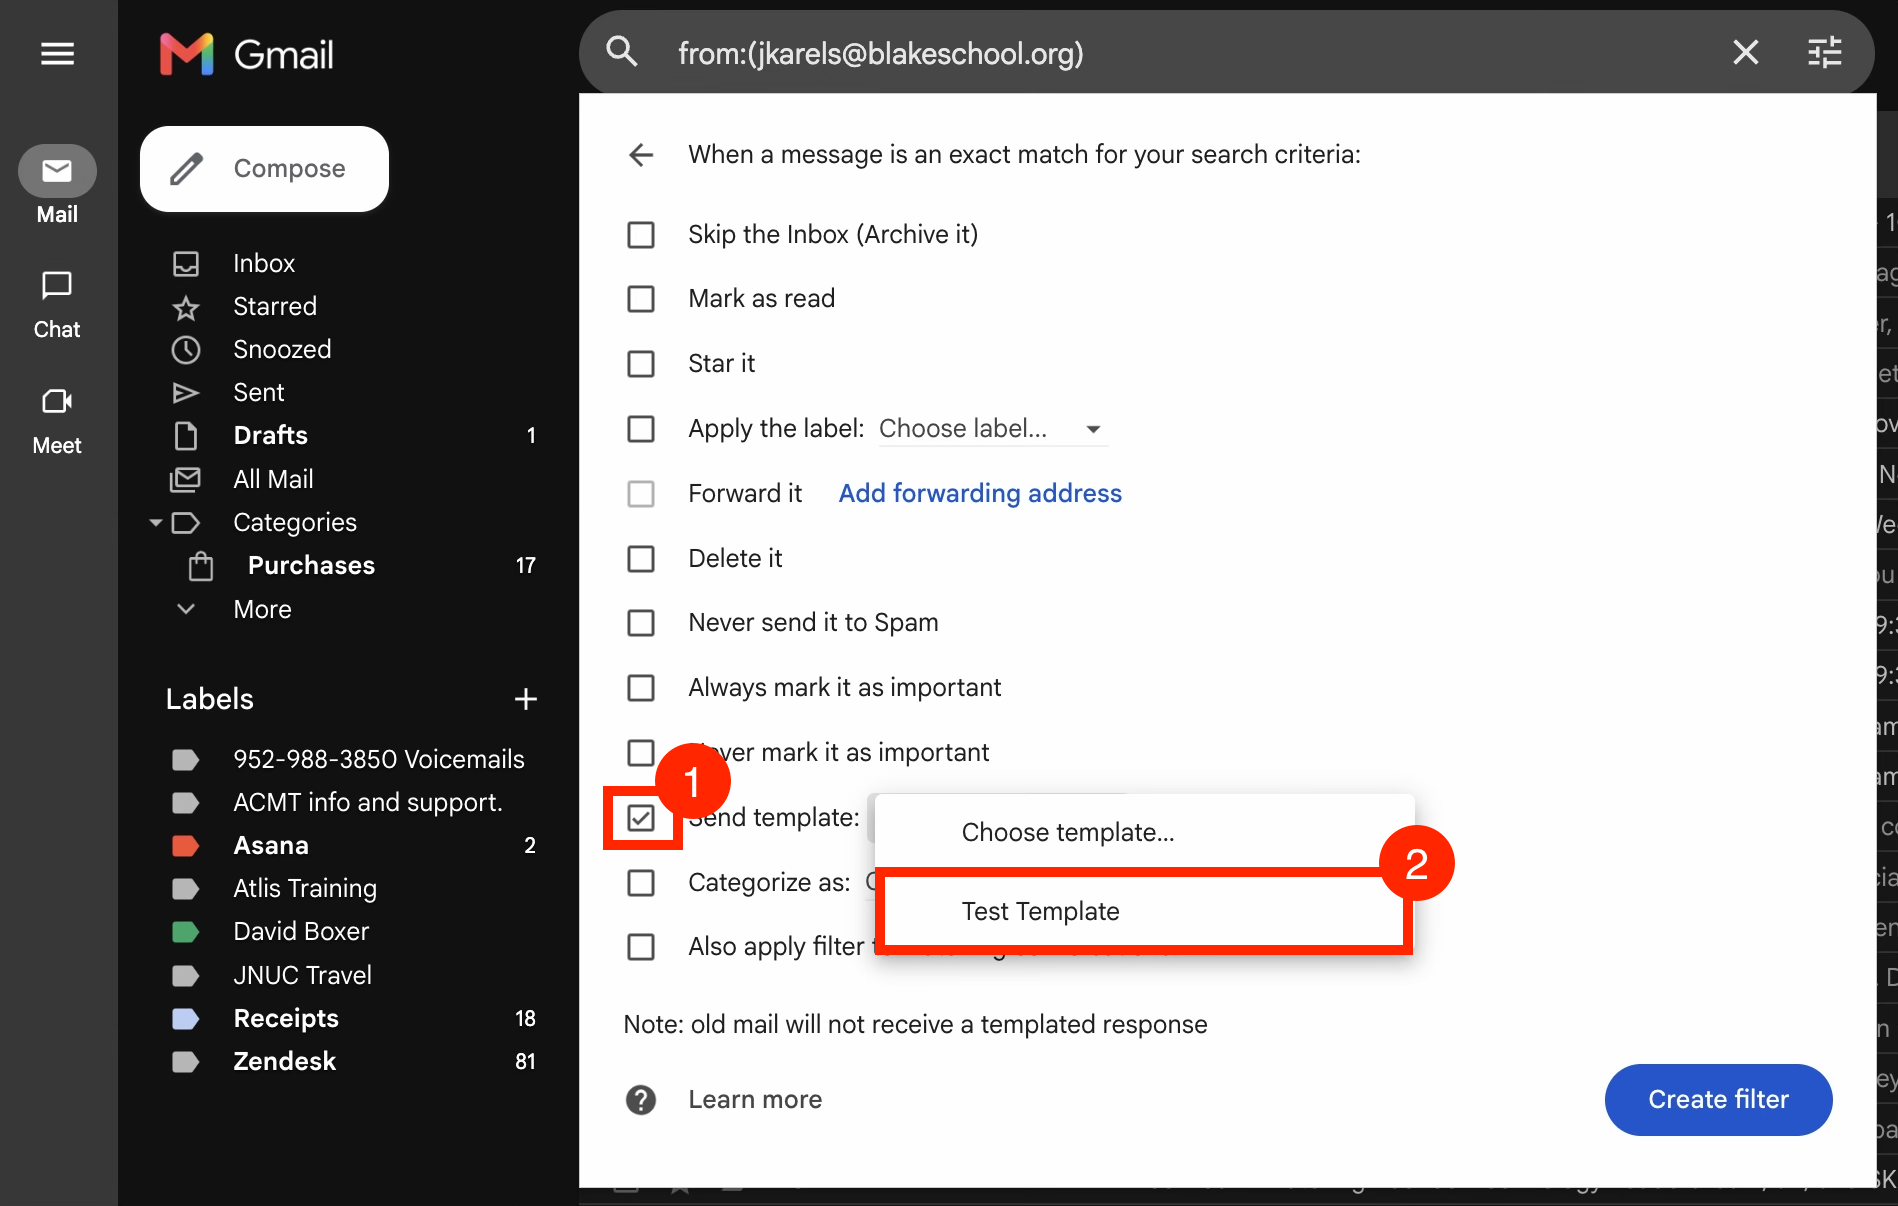The image size is (1898, 1206).
Task: Check Skip the Inbox (Archive it)
Action: point(641,235)
